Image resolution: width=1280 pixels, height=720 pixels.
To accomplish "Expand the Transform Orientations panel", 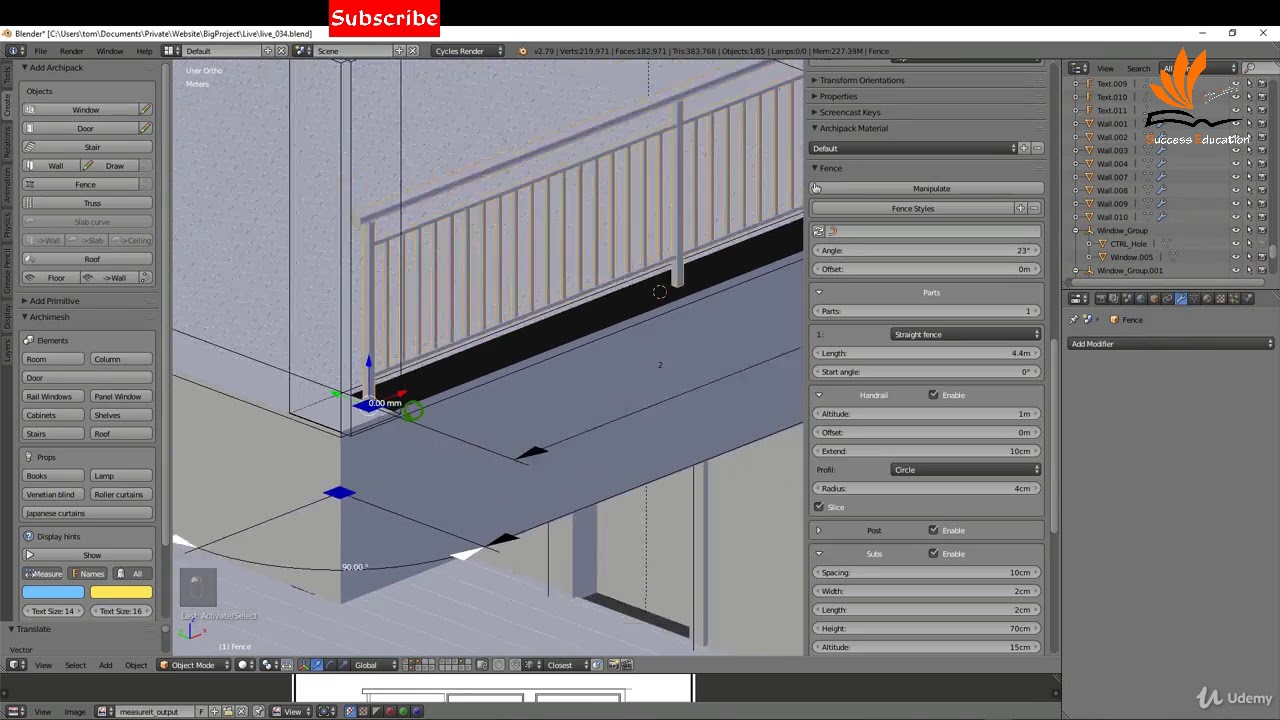I will coord(861,80).
